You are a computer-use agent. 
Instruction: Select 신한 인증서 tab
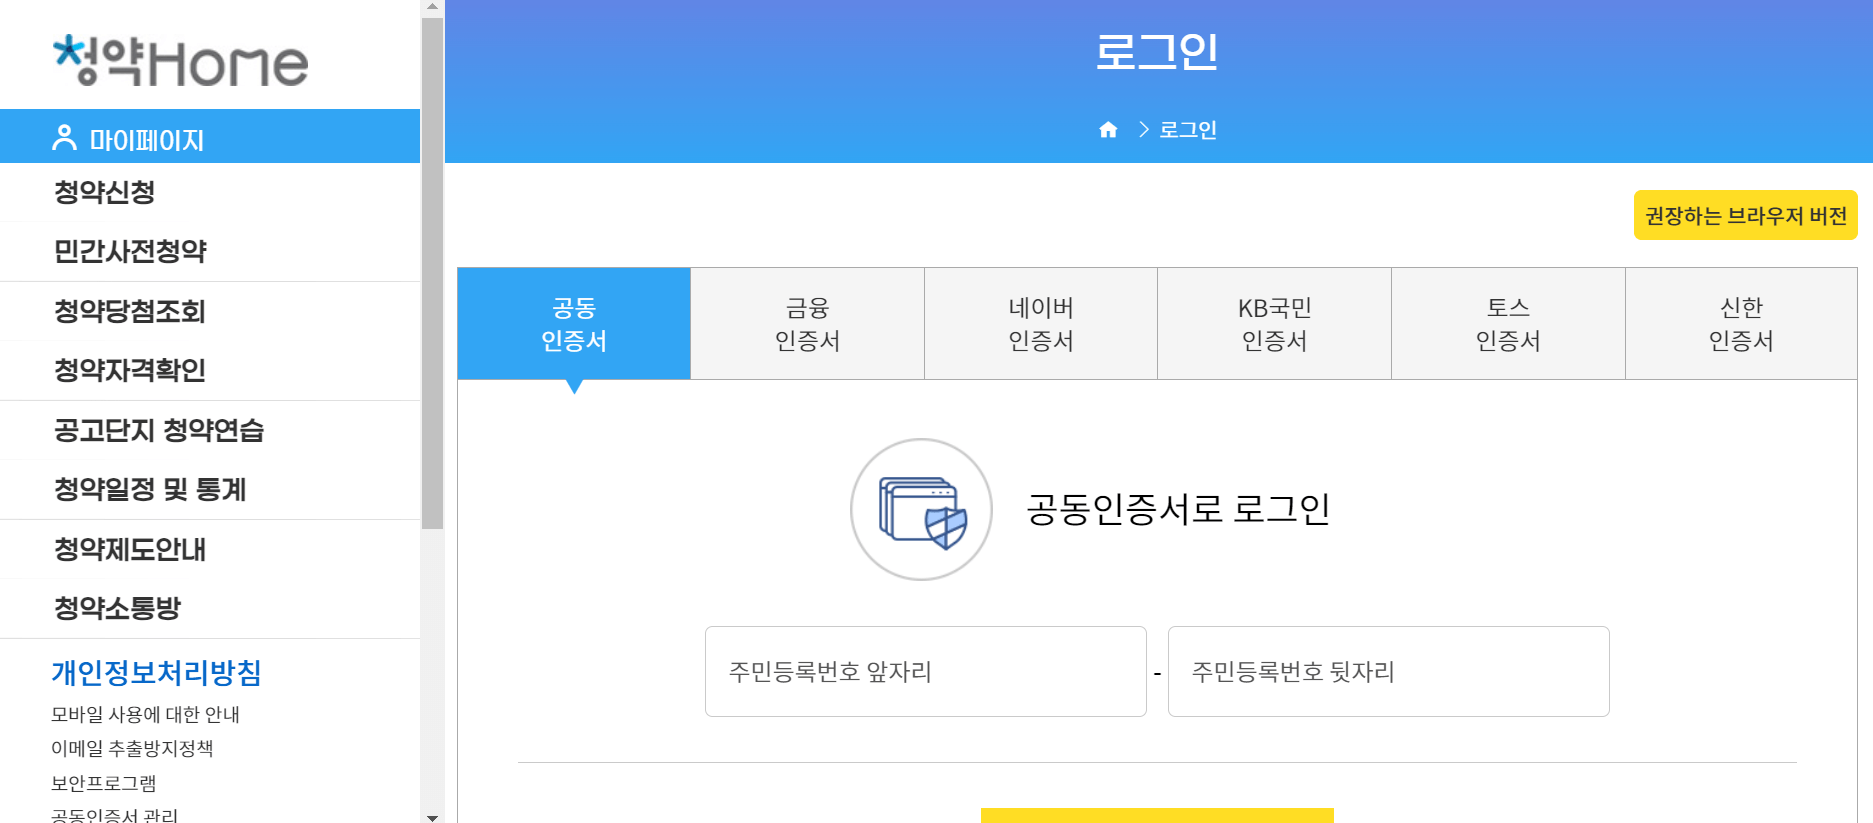(1741, 323)
